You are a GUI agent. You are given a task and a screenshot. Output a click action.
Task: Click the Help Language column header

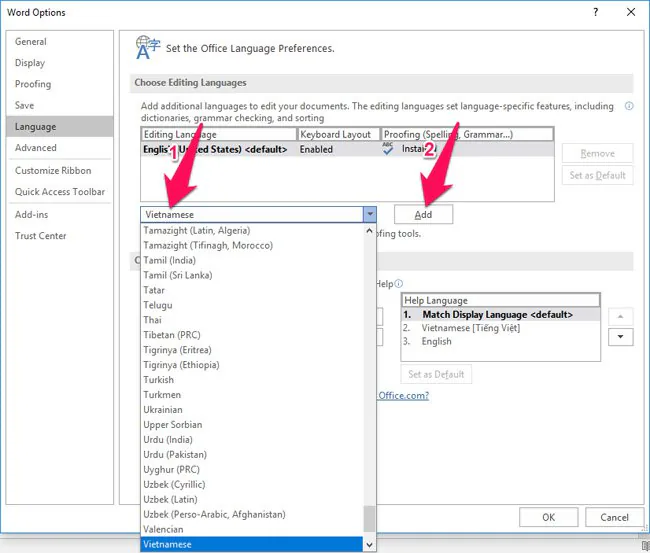point(500,300)
